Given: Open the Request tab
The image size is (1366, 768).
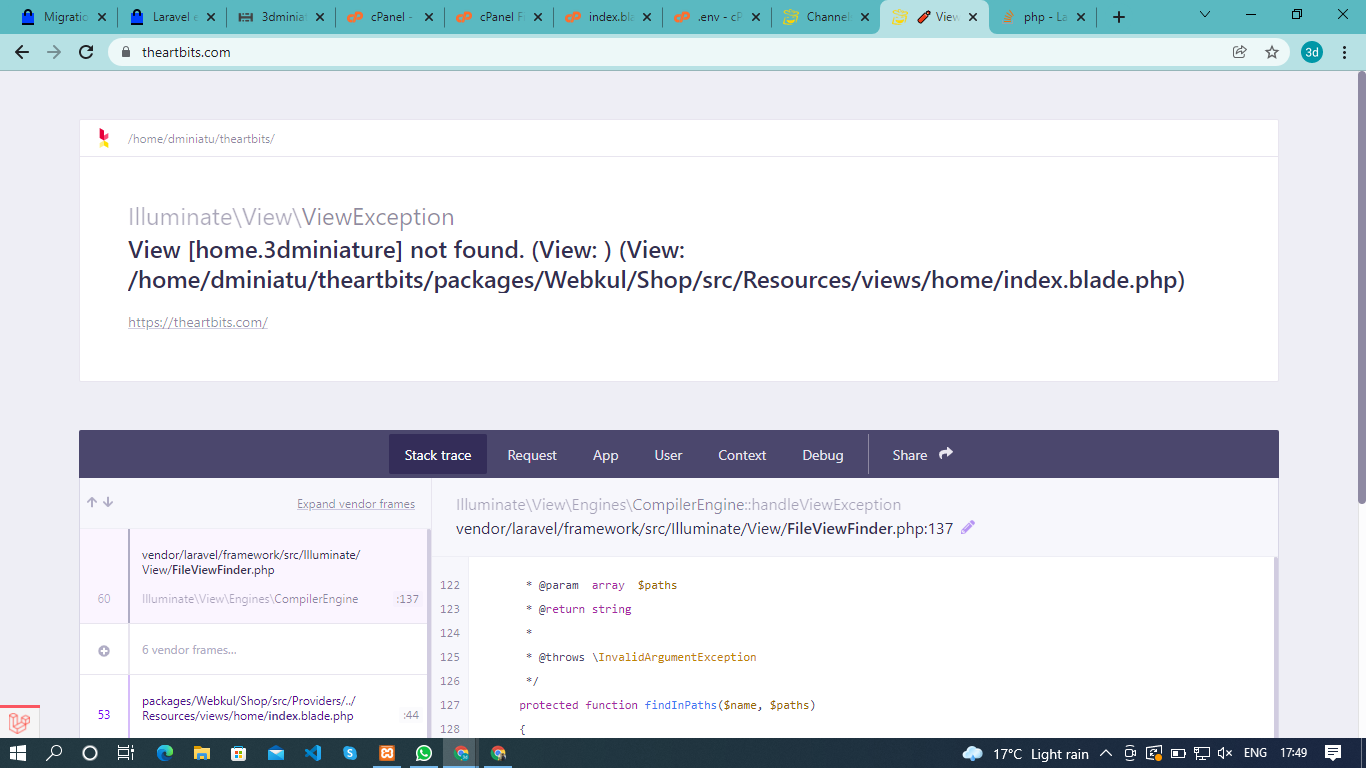Looking at the screenshot, I should tap(532, 455).
